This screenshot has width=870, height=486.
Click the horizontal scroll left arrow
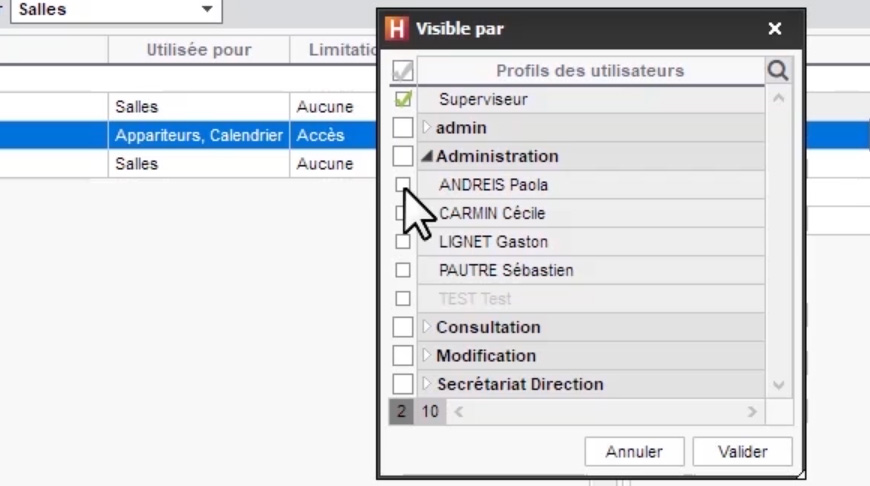tap(459, 412)
